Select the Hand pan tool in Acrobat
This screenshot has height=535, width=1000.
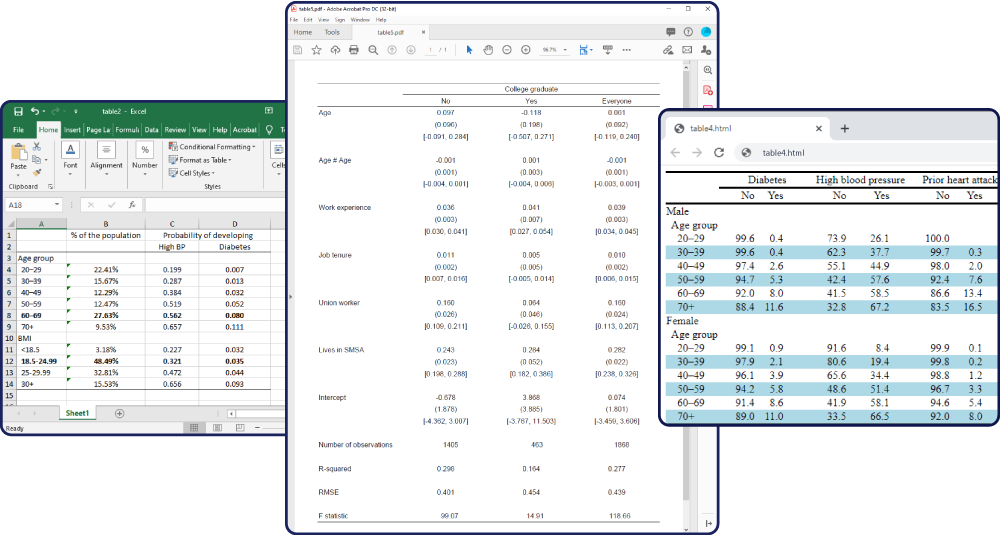(488, 50)
